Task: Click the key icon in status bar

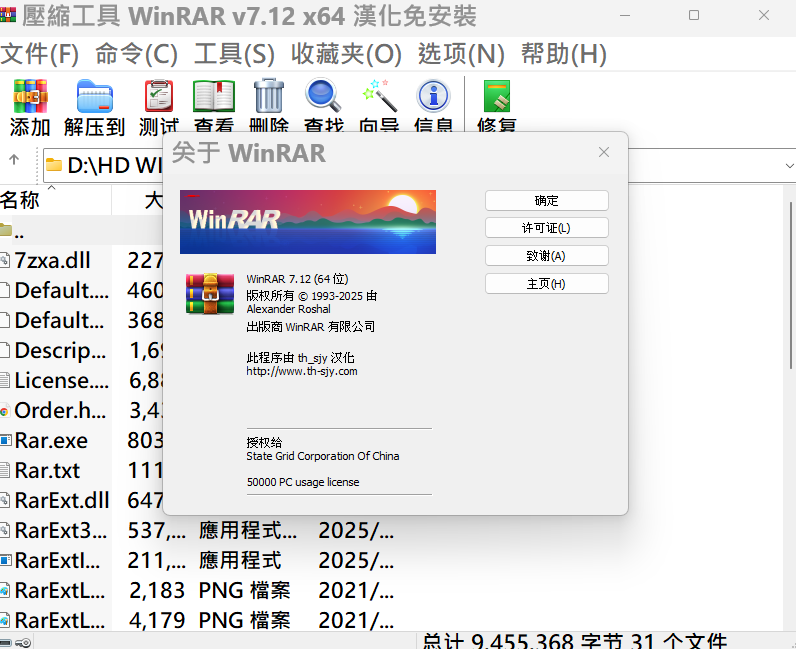Action: (x=23, y=643)
